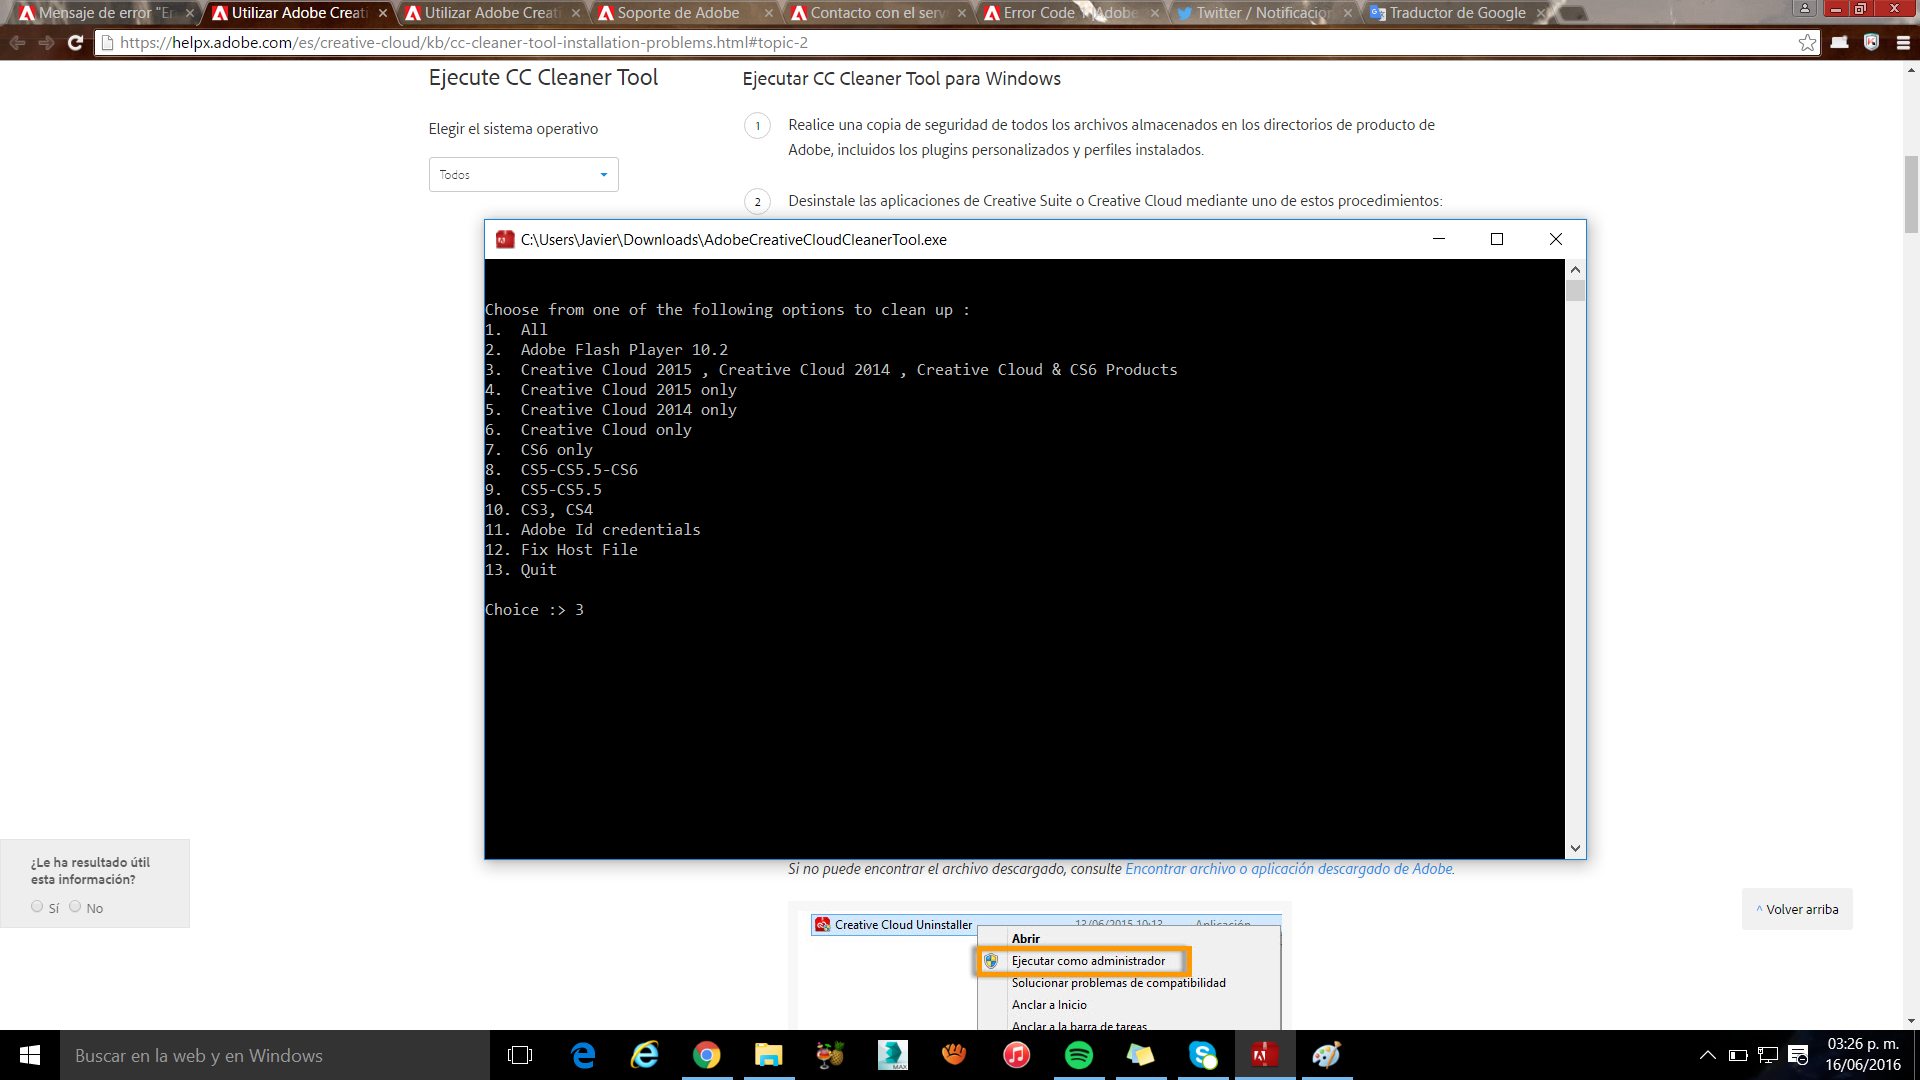Open Spotify from the taskbar
Image resolution: width=1920 pixels, height=1080 pixels.
1078,1055
